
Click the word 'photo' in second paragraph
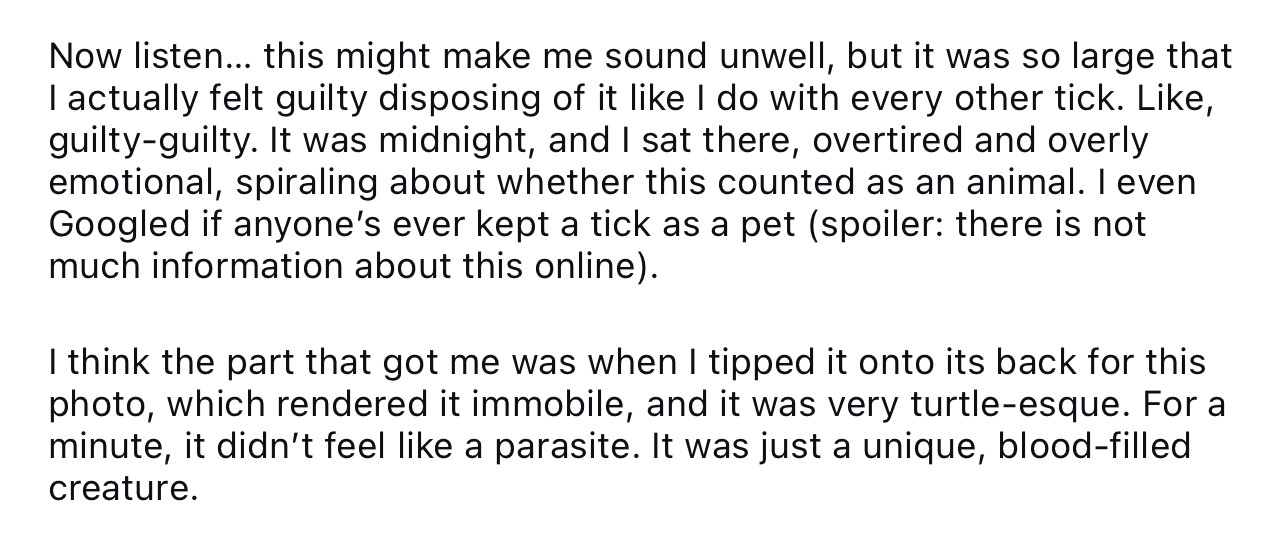tap(98, 404)
